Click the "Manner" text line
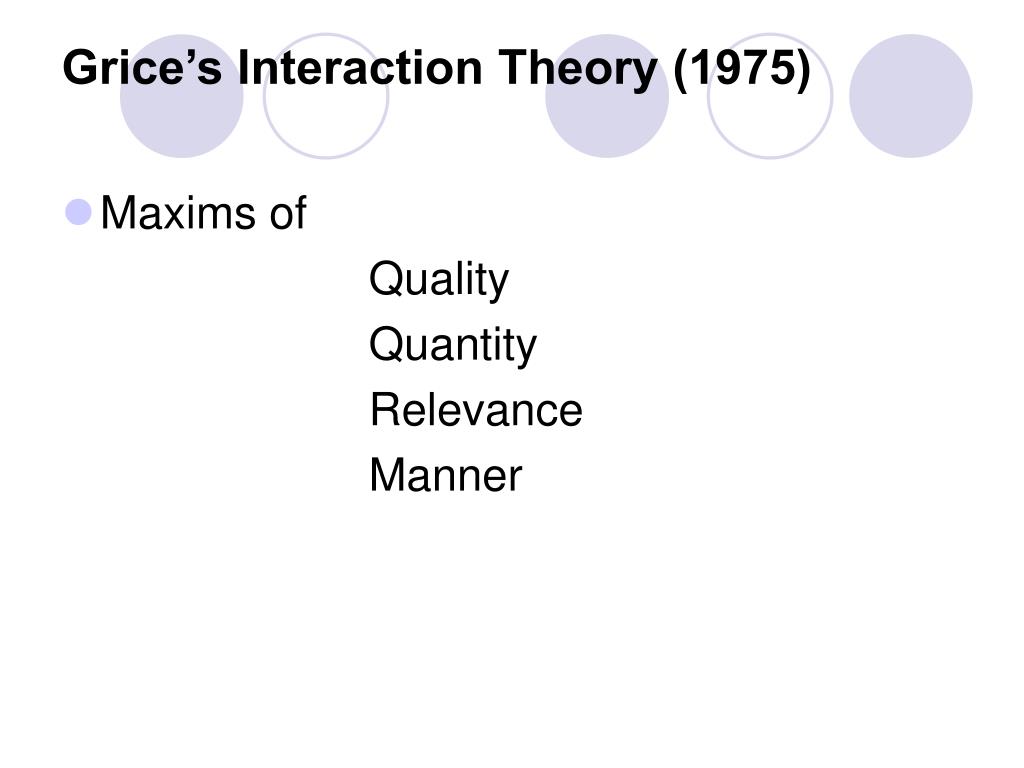 445,475
